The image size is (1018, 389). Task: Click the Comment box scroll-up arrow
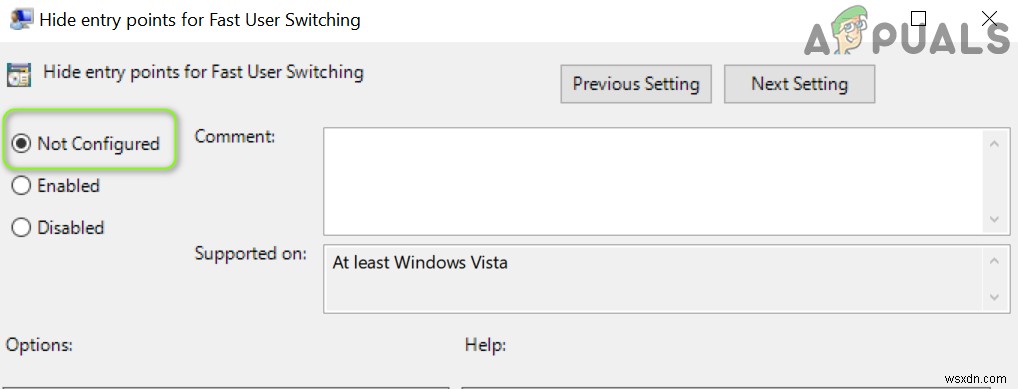(994, 144)
